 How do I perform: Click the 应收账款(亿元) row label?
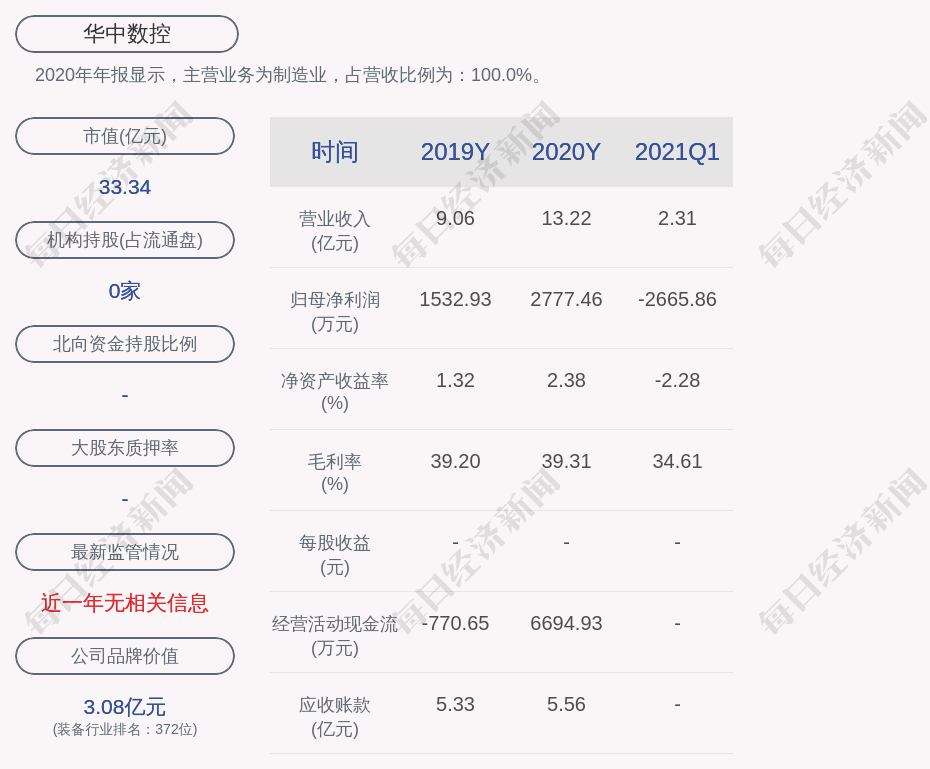coord(335,717)
